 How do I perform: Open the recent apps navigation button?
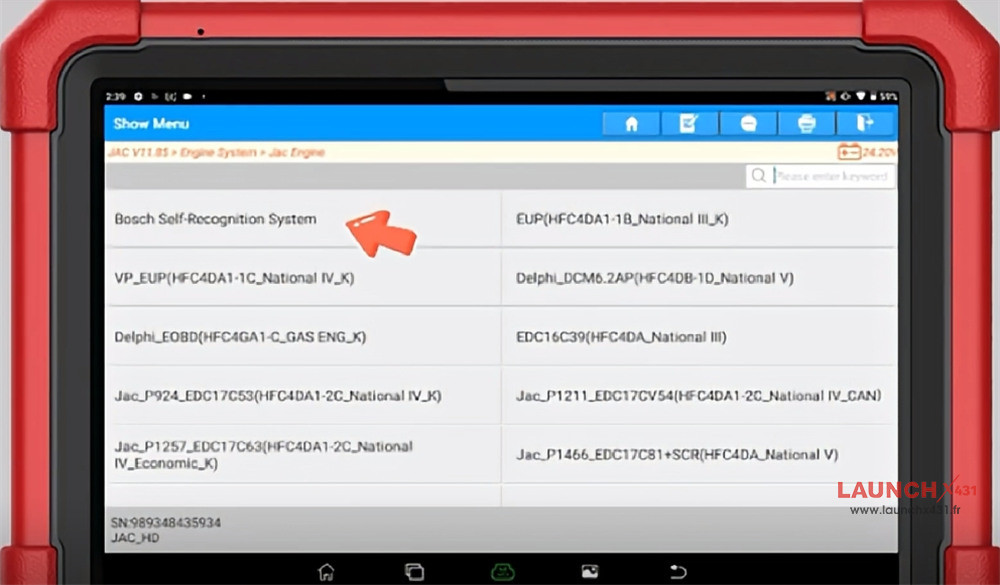click(413, 571)
